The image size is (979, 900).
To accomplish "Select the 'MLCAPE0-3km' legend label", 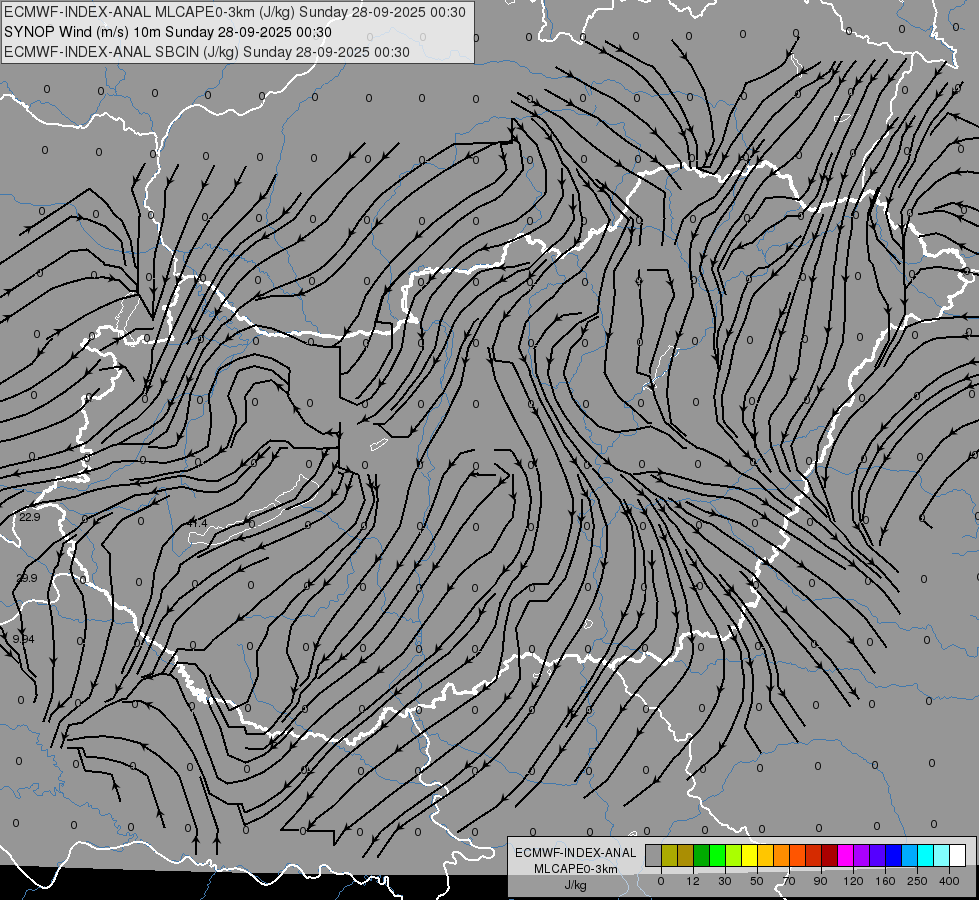I will pos(575,869).
